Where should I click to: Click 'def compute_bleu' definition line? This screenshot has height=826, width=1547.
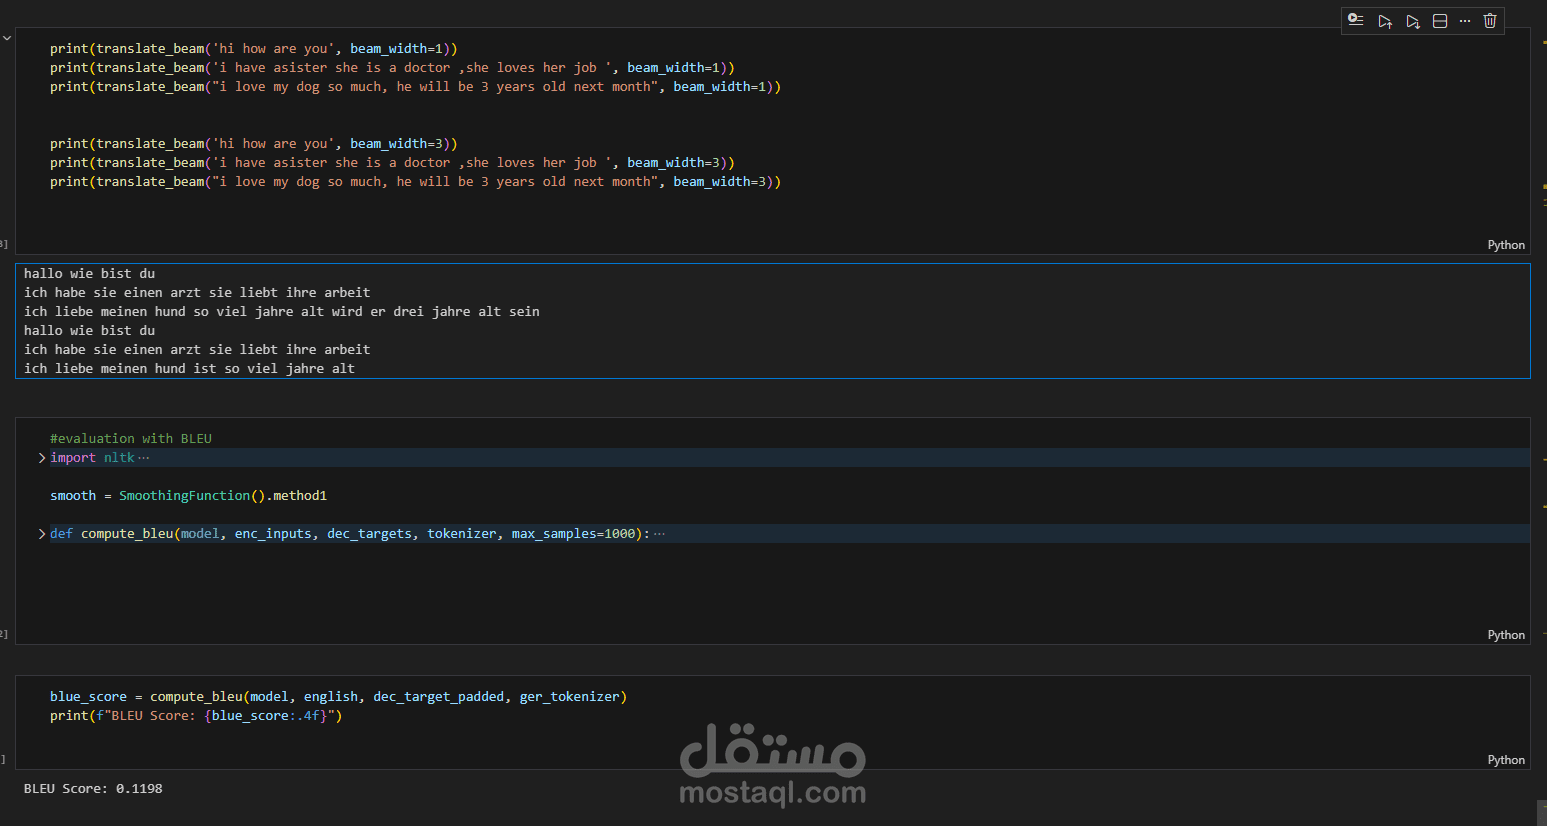pyautogui.click(x=350, y=534)
